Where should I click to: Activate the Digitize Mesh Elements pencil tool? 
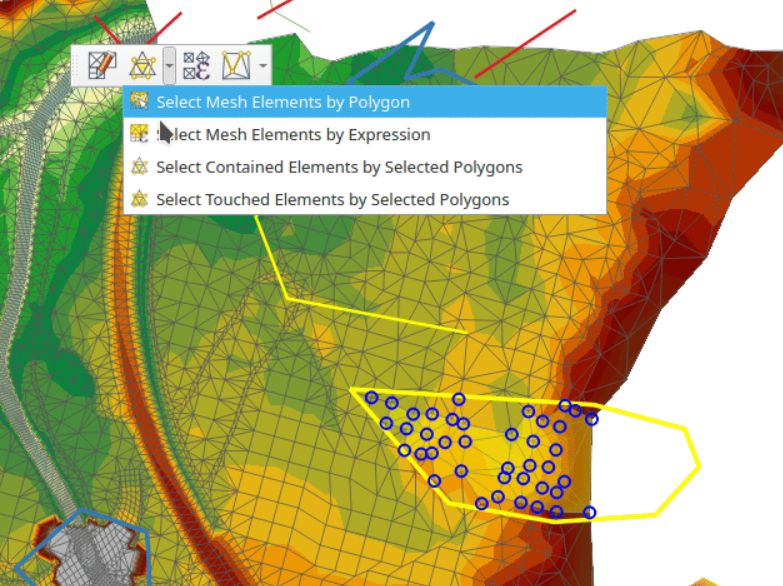(x=102, y=65)
